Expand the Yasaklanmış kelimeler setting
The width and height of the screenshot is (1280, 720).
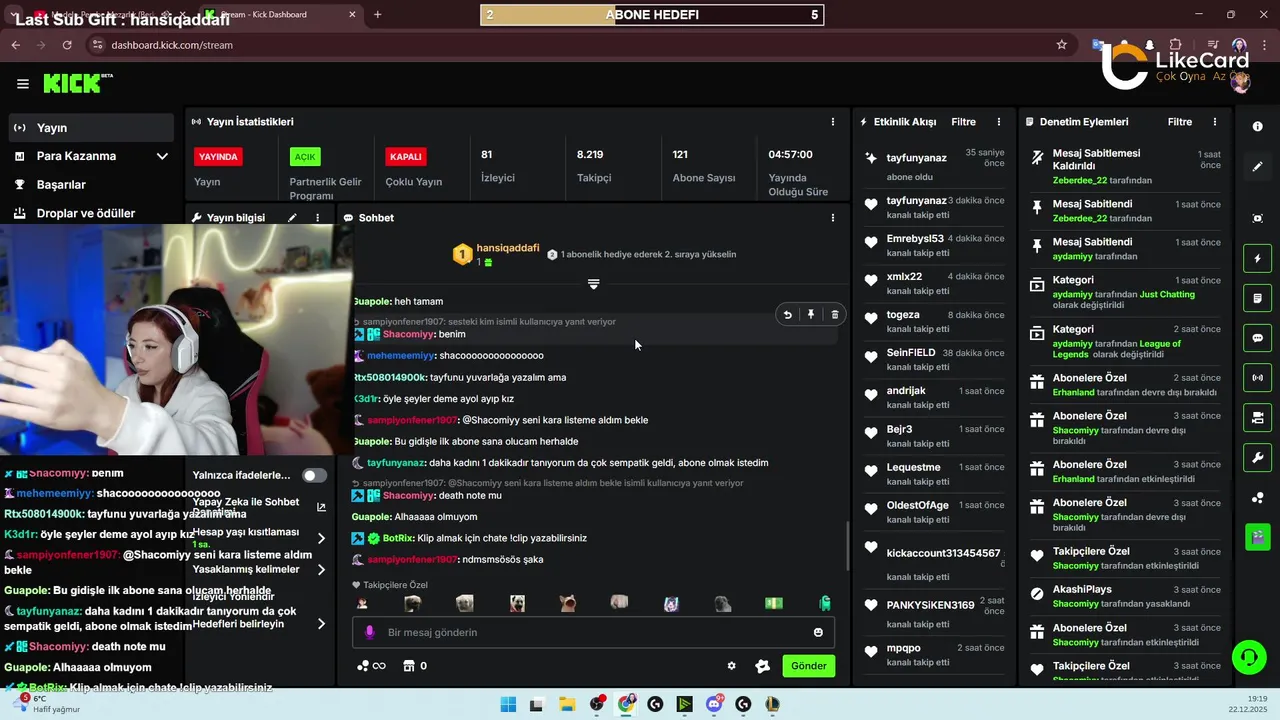coord(321,569)
